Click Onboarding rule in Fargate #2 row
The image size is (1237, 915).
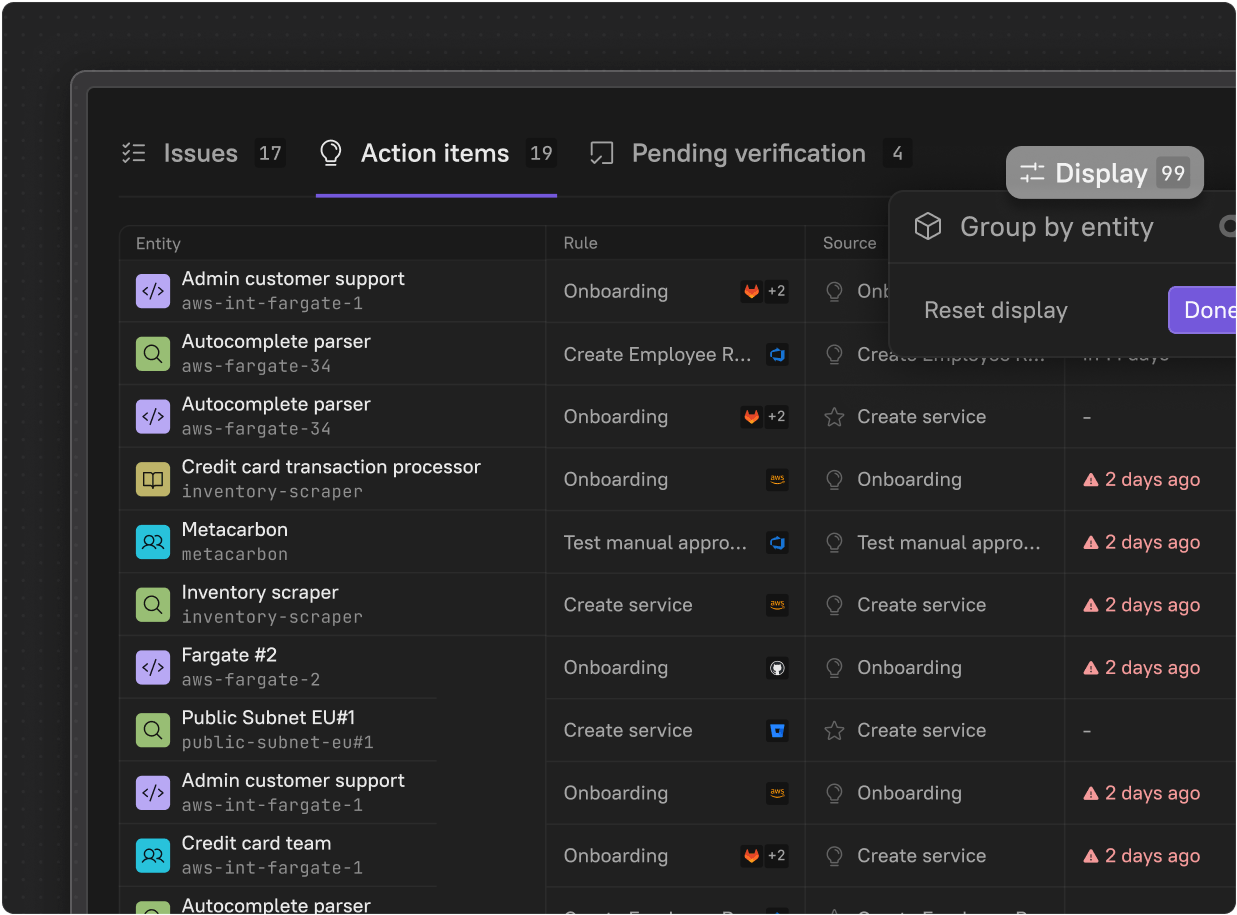click(x=616, y=668)
